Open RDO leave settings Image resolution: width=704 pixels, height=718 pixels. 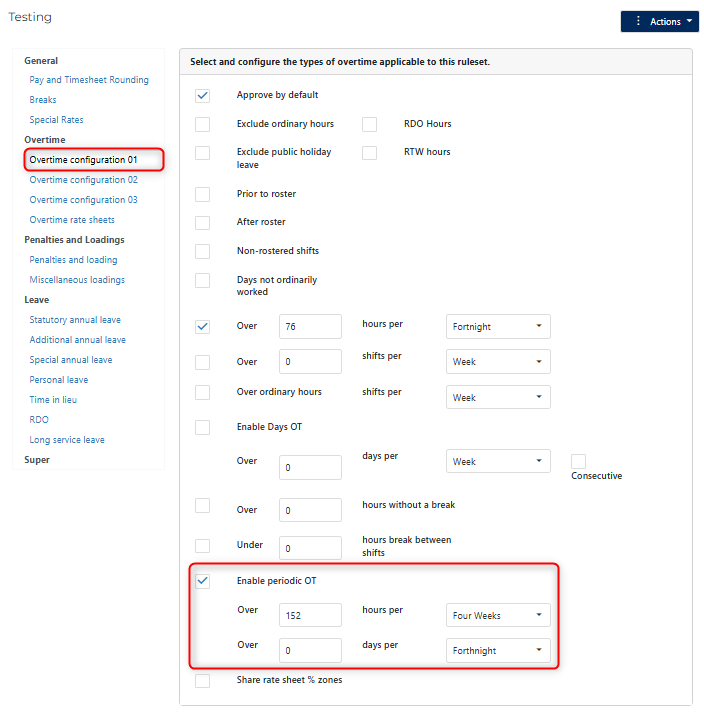pyautogui.click(x=39, y=419)
